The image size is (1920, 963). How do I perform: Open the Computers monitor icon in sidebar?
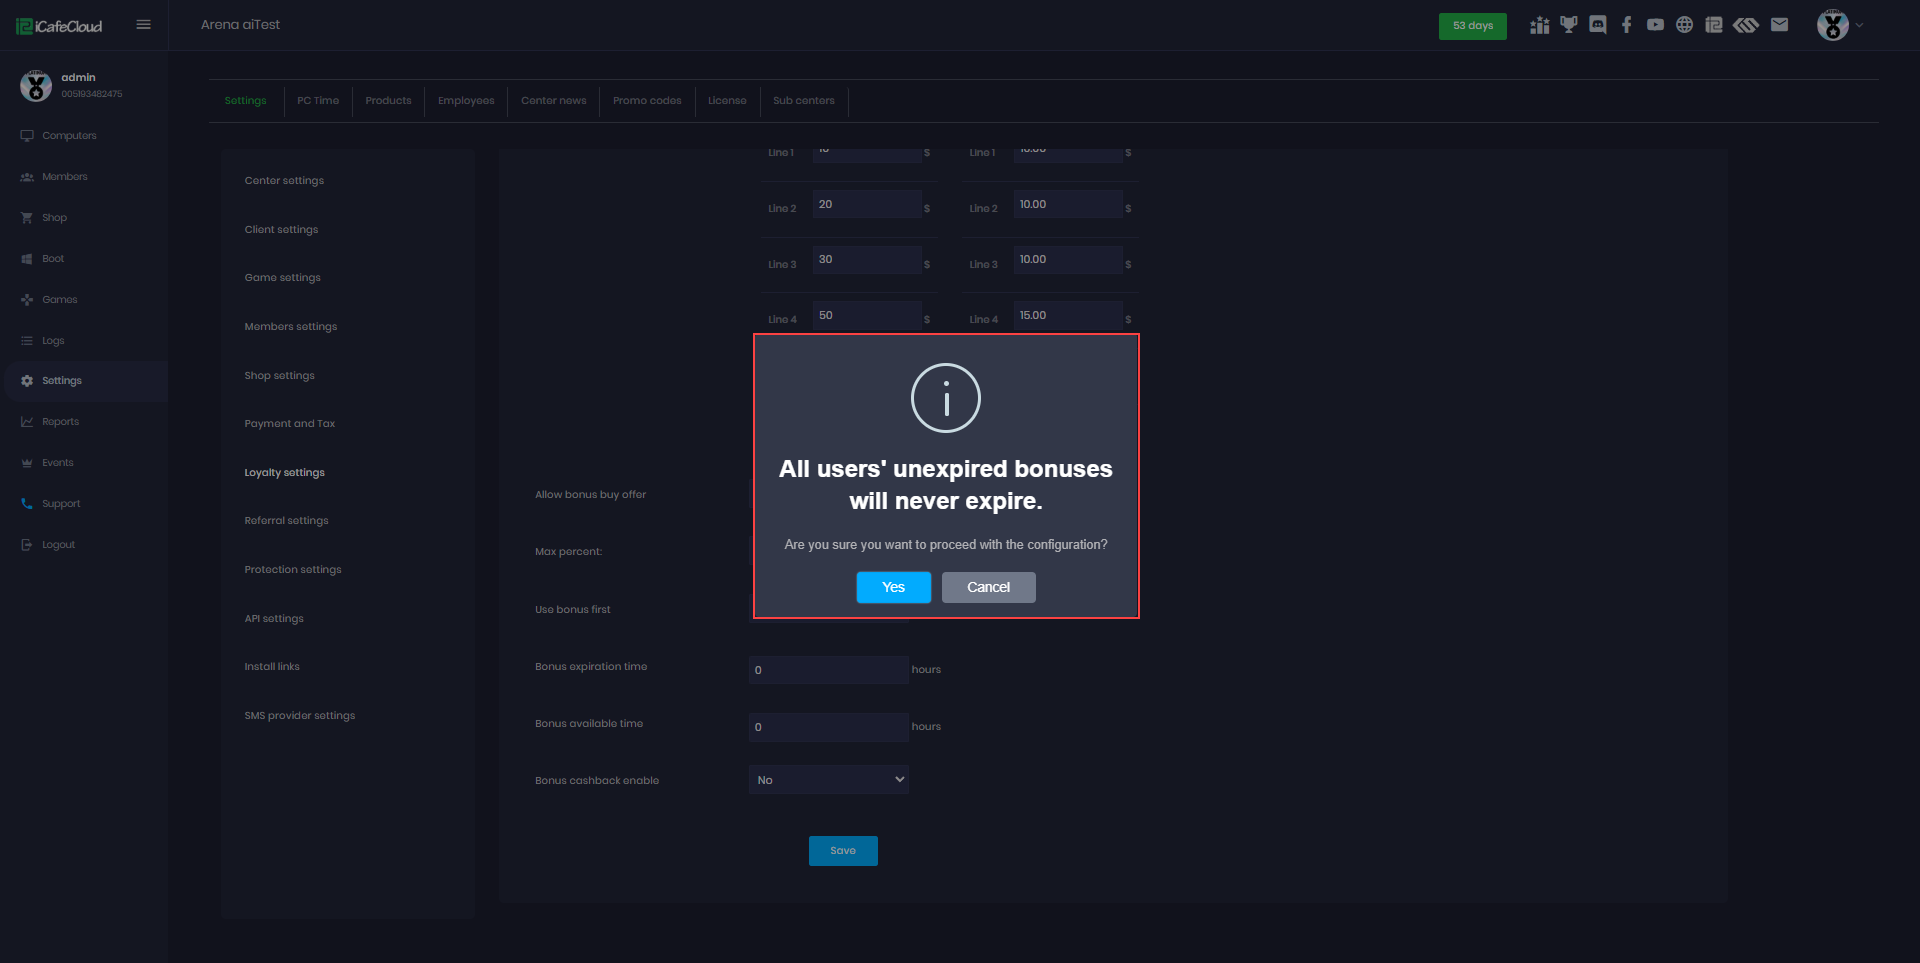click(x=27, y=136)
